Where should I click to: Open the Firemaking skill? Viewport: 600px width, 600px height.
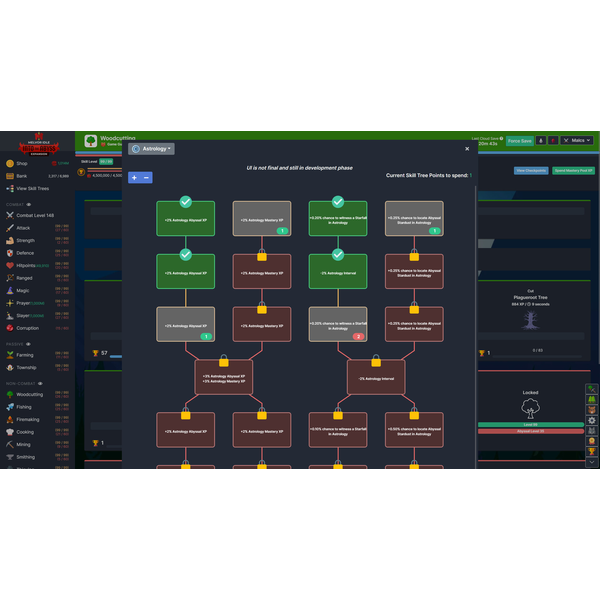click(x=29, y=419)
